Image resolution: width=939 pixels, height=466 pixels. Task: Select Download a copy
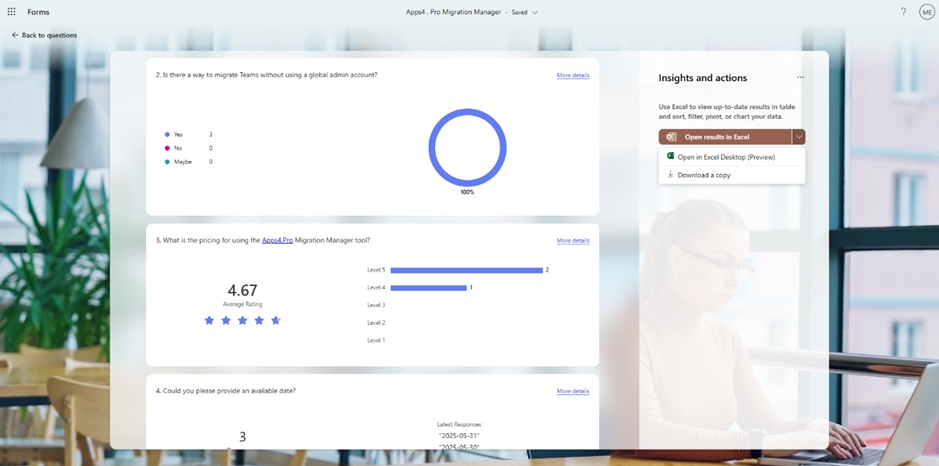[732, 175]
